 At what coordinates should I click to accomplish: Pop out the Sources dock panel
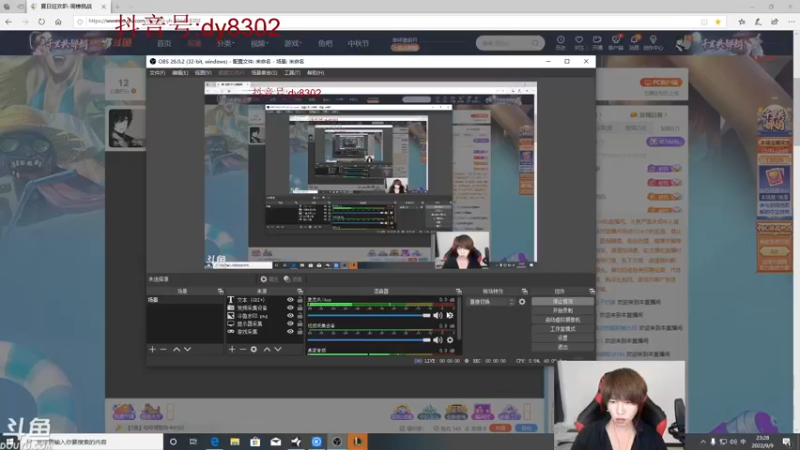coord(300,291)
